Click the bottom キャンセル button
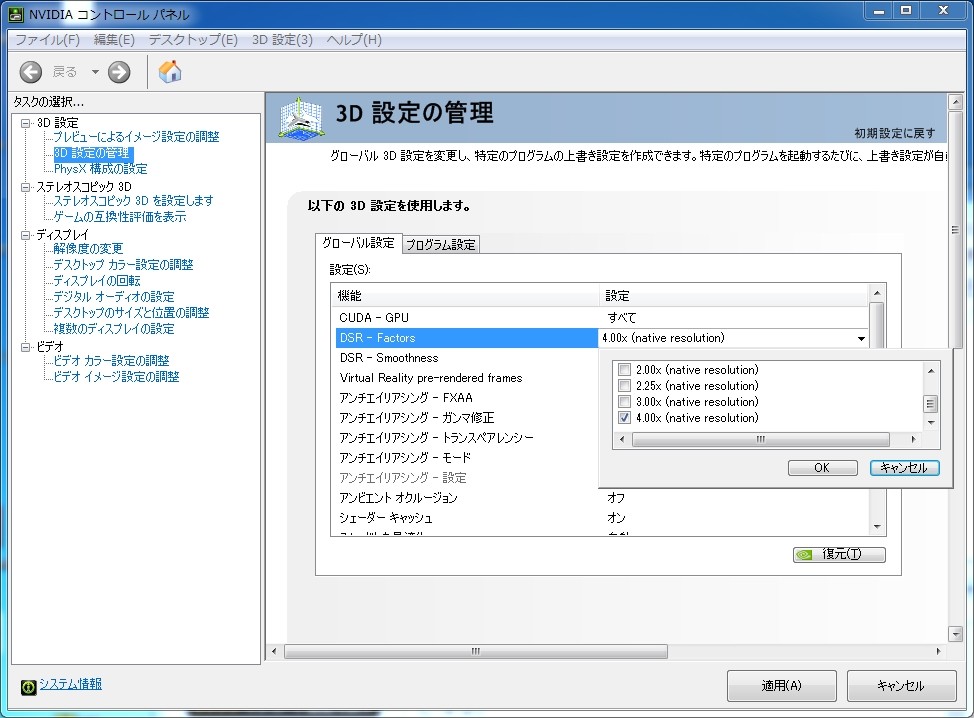The height and width of the screenshot is (718, 974). click(x=901, y=686)
